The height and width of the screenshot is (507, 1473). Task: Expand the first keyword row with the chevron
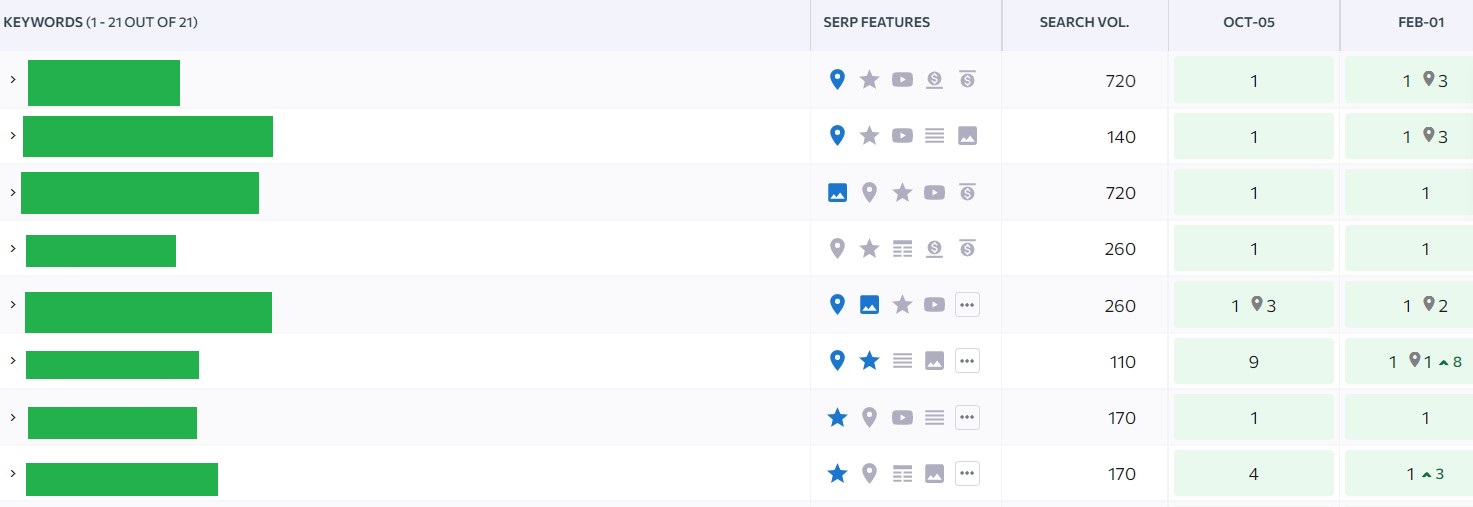(13, 79)
